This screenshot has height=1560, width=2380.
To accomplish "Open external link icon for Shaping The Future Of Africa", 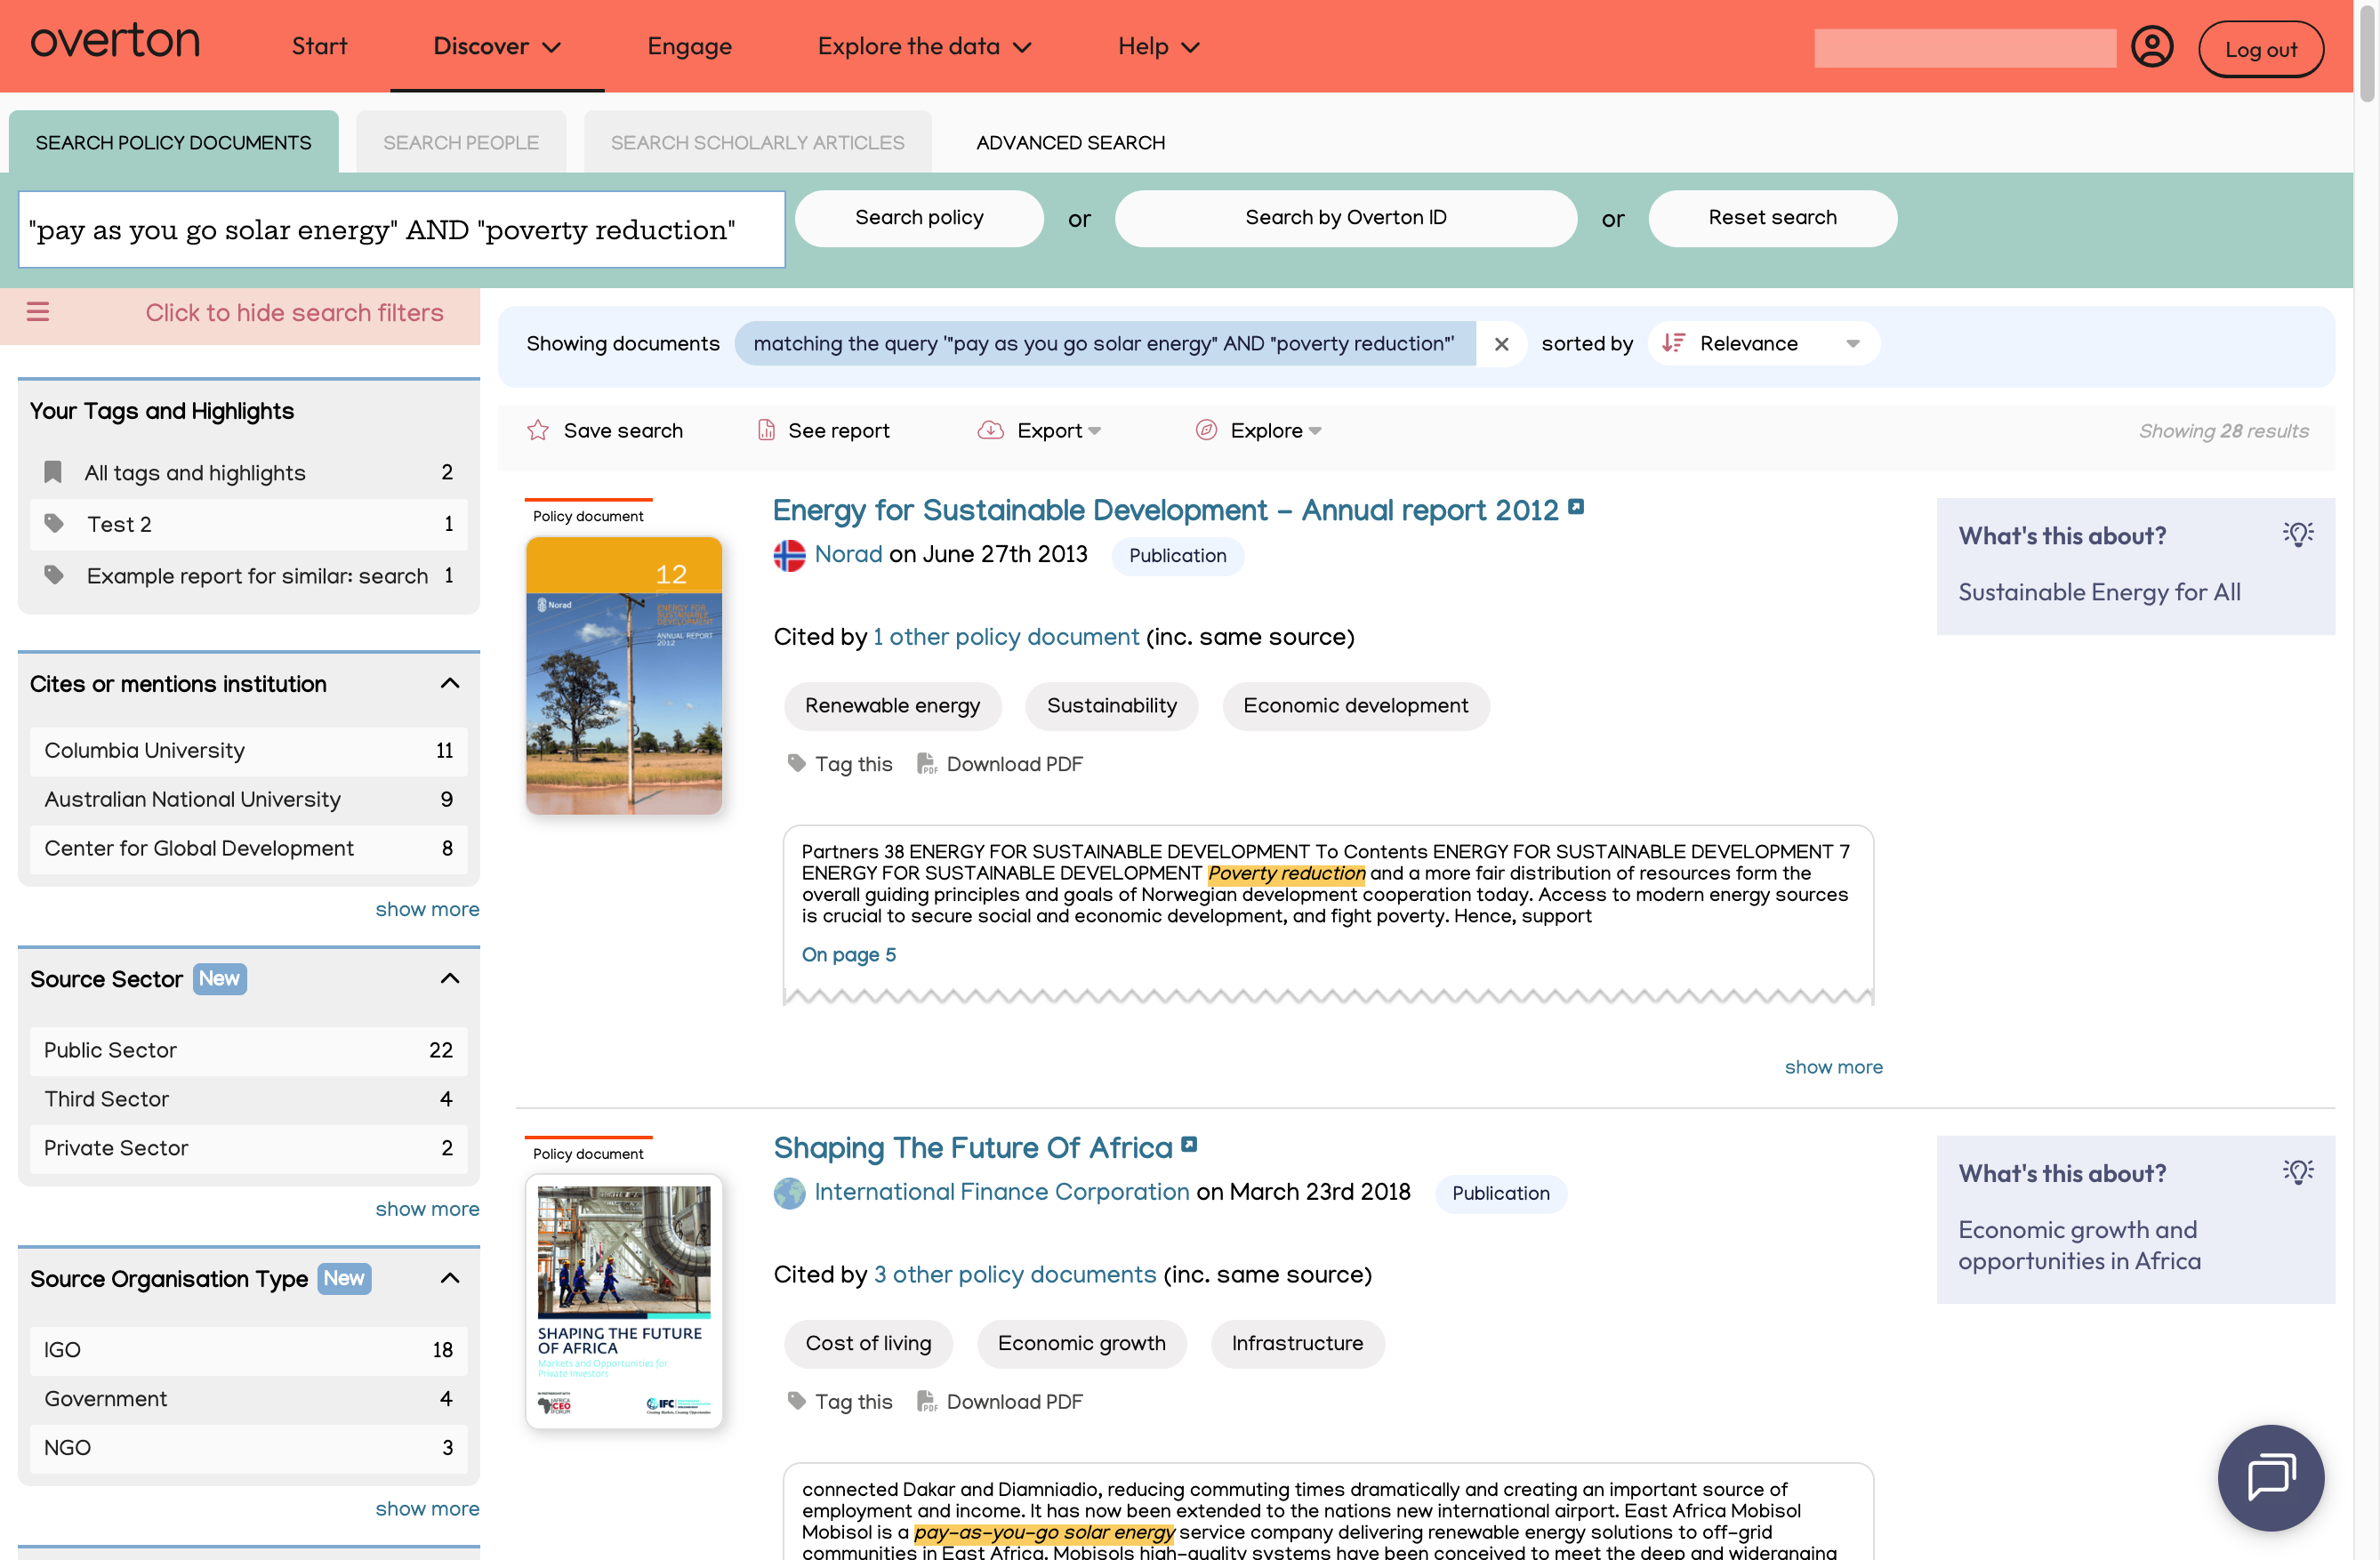I will click(1189, 1145).
